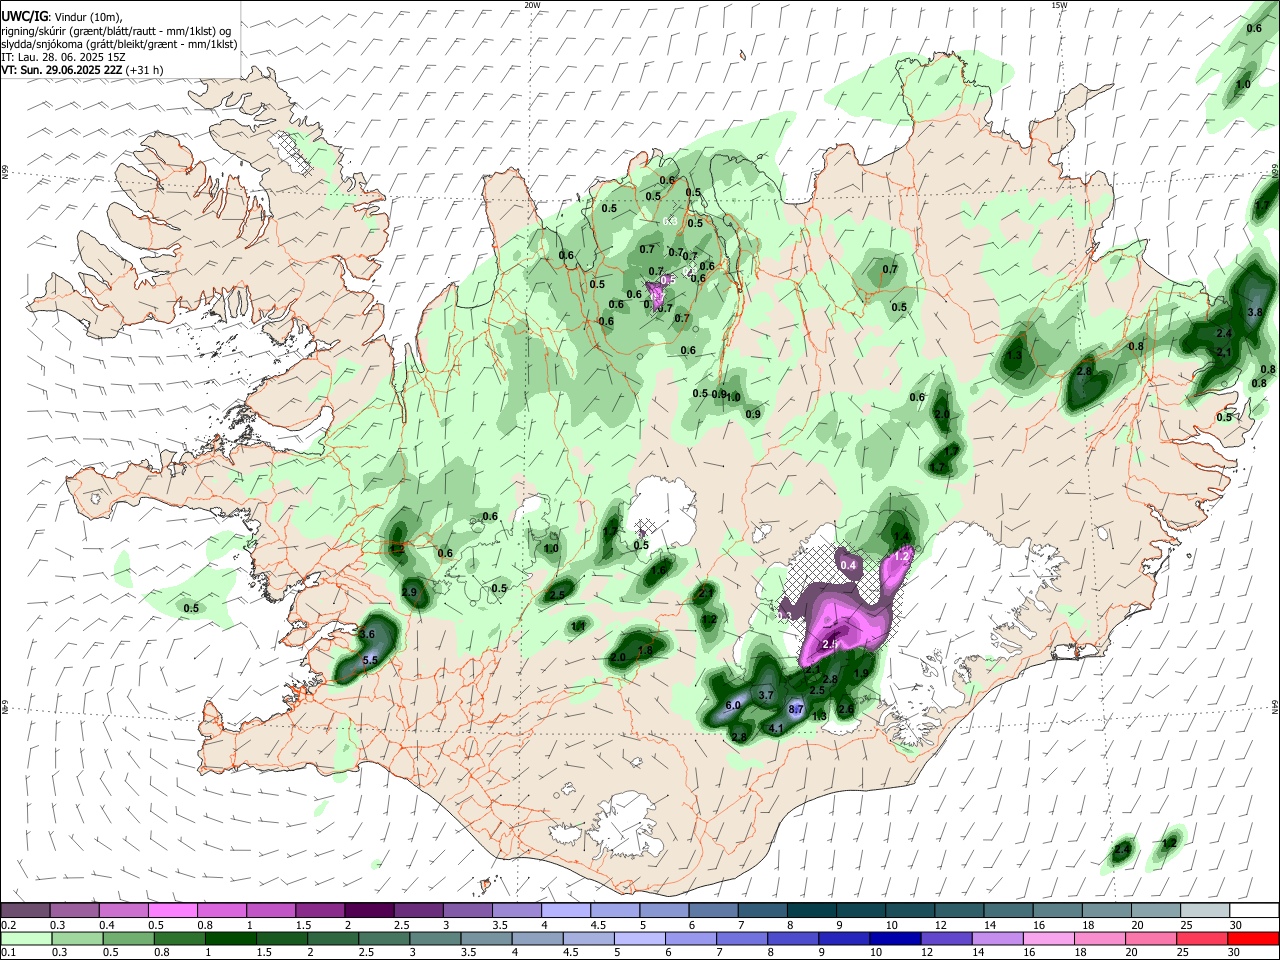The width and height of the screenshot is (1280, 960).
Task: Click the '20W' longitude label at top
Action: click(532, 5)
